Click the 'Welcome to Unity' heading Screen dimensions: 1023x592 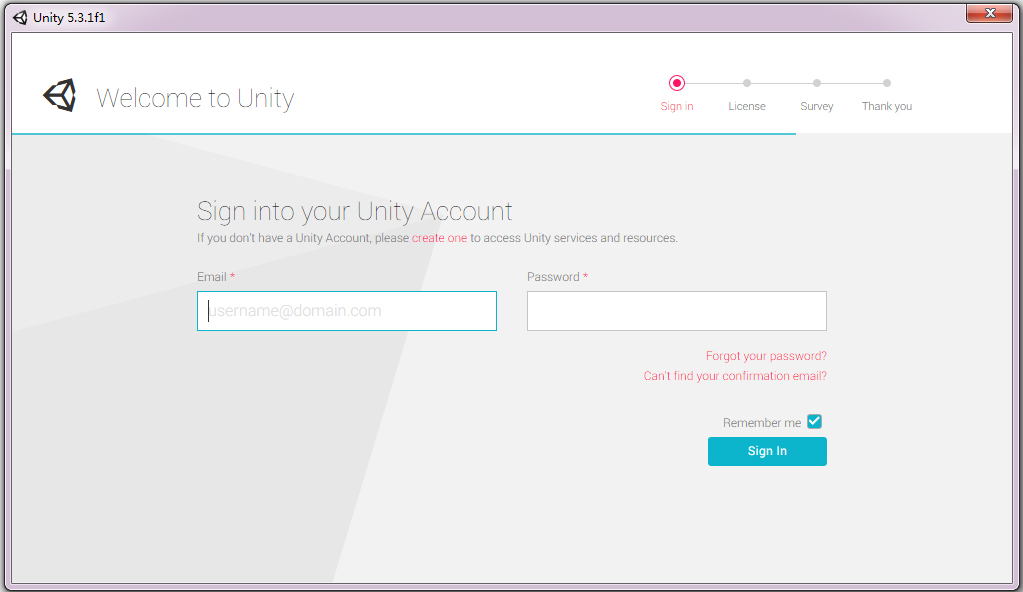pos(195,99)
